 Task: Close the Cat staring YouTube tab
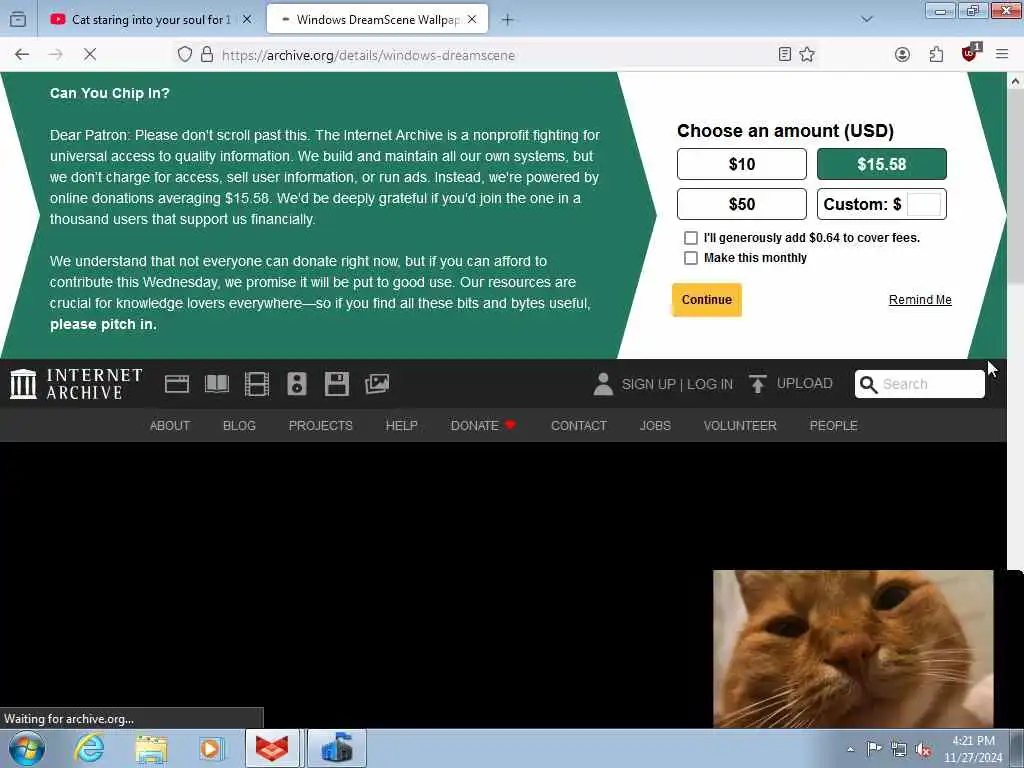pyautogui.click(x=247, y=20)
